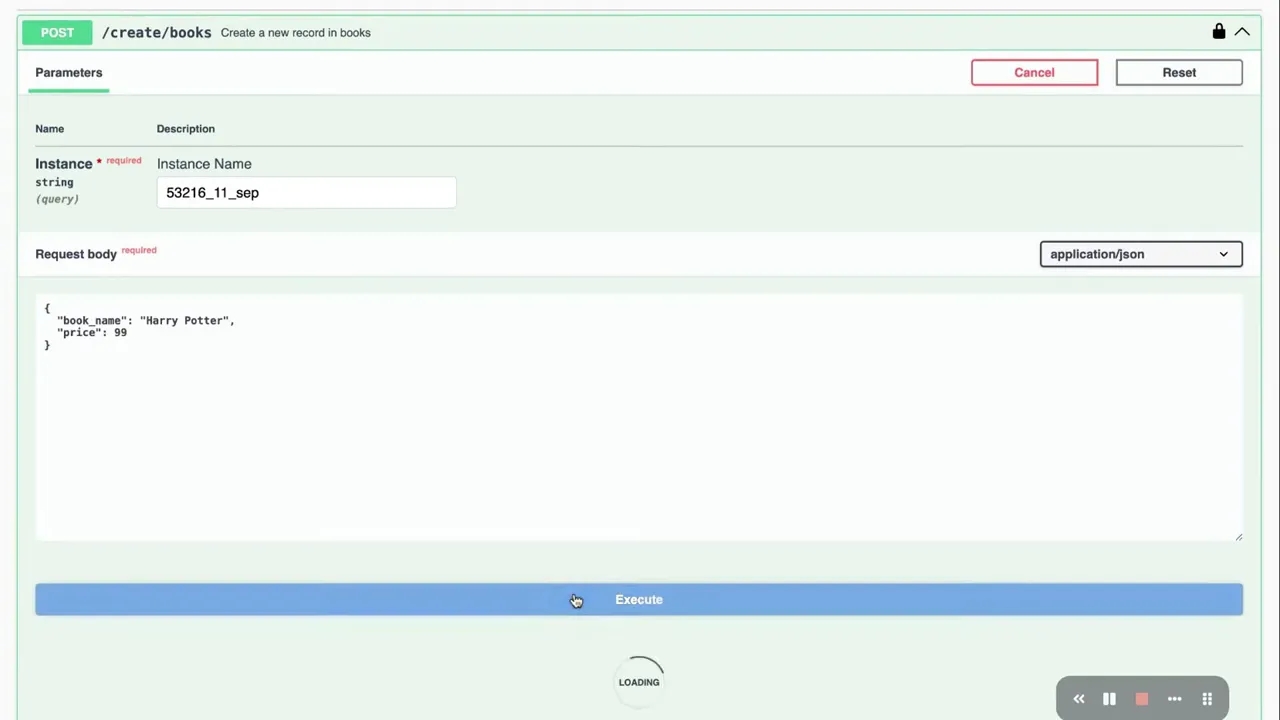Select the Parameters tab
This screenshot has height=720, width=1280.
(69, 72)
